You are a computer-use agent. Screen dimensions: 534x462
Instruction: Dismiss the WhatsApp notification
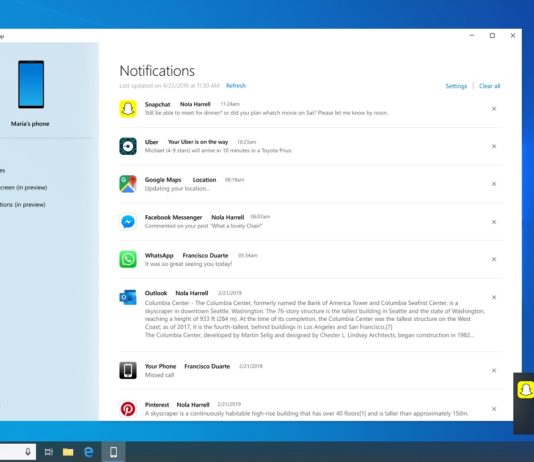494,259
